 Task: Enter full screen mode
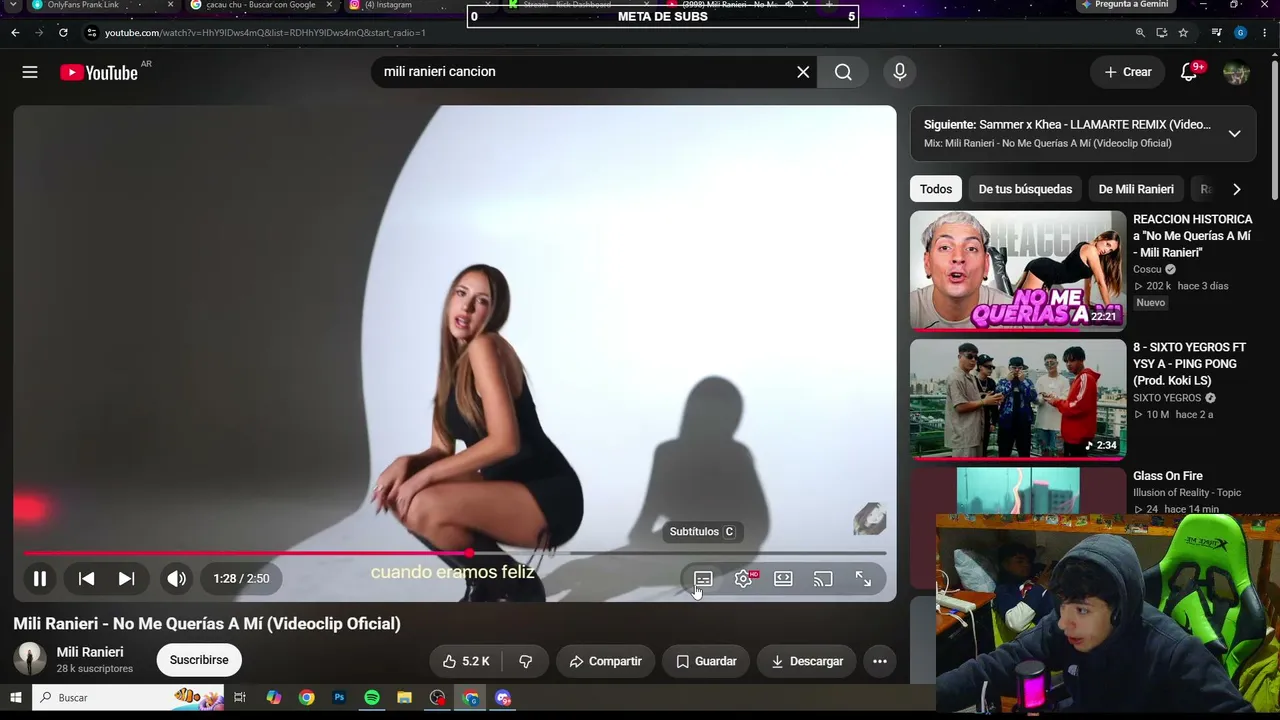tap(863, 579)
